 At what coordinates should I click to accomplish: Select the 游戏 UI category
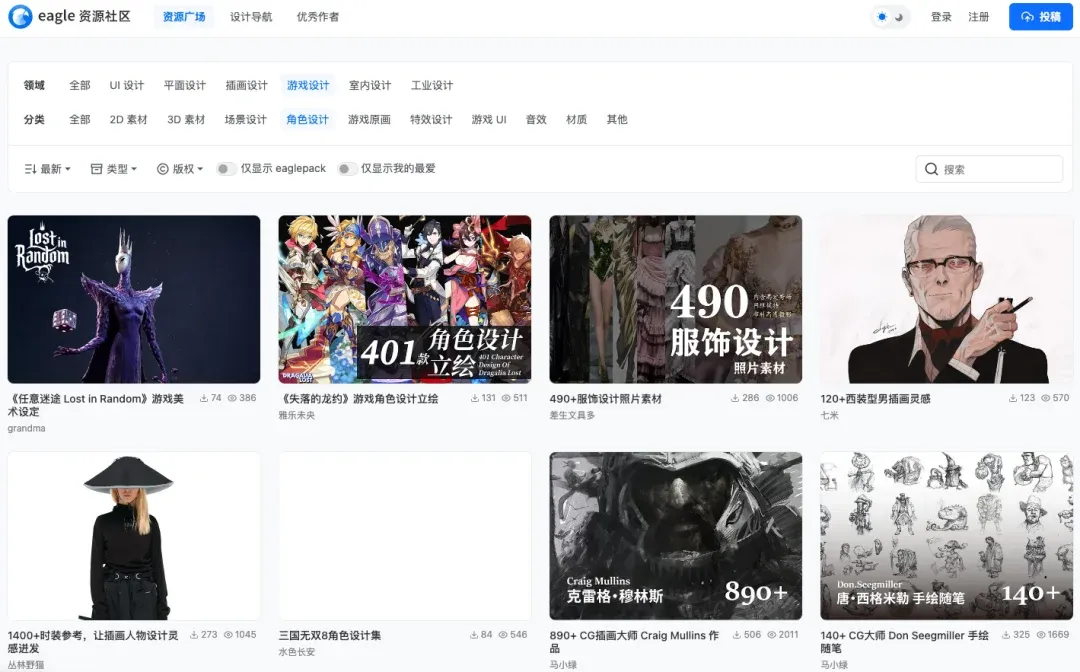coord(489,120)
